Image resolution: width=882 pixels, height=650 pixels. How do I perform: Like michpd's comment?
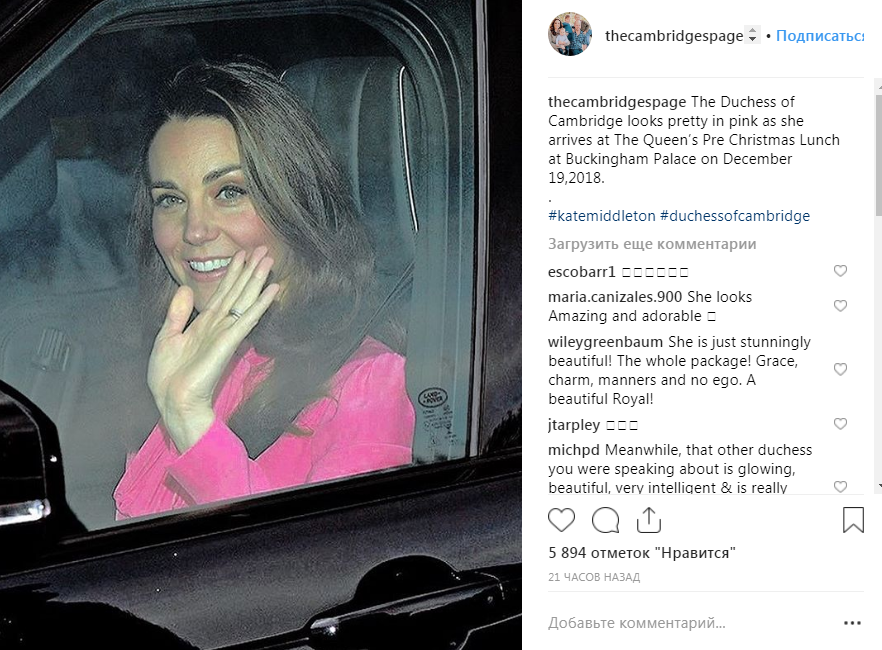coord(840,486)
